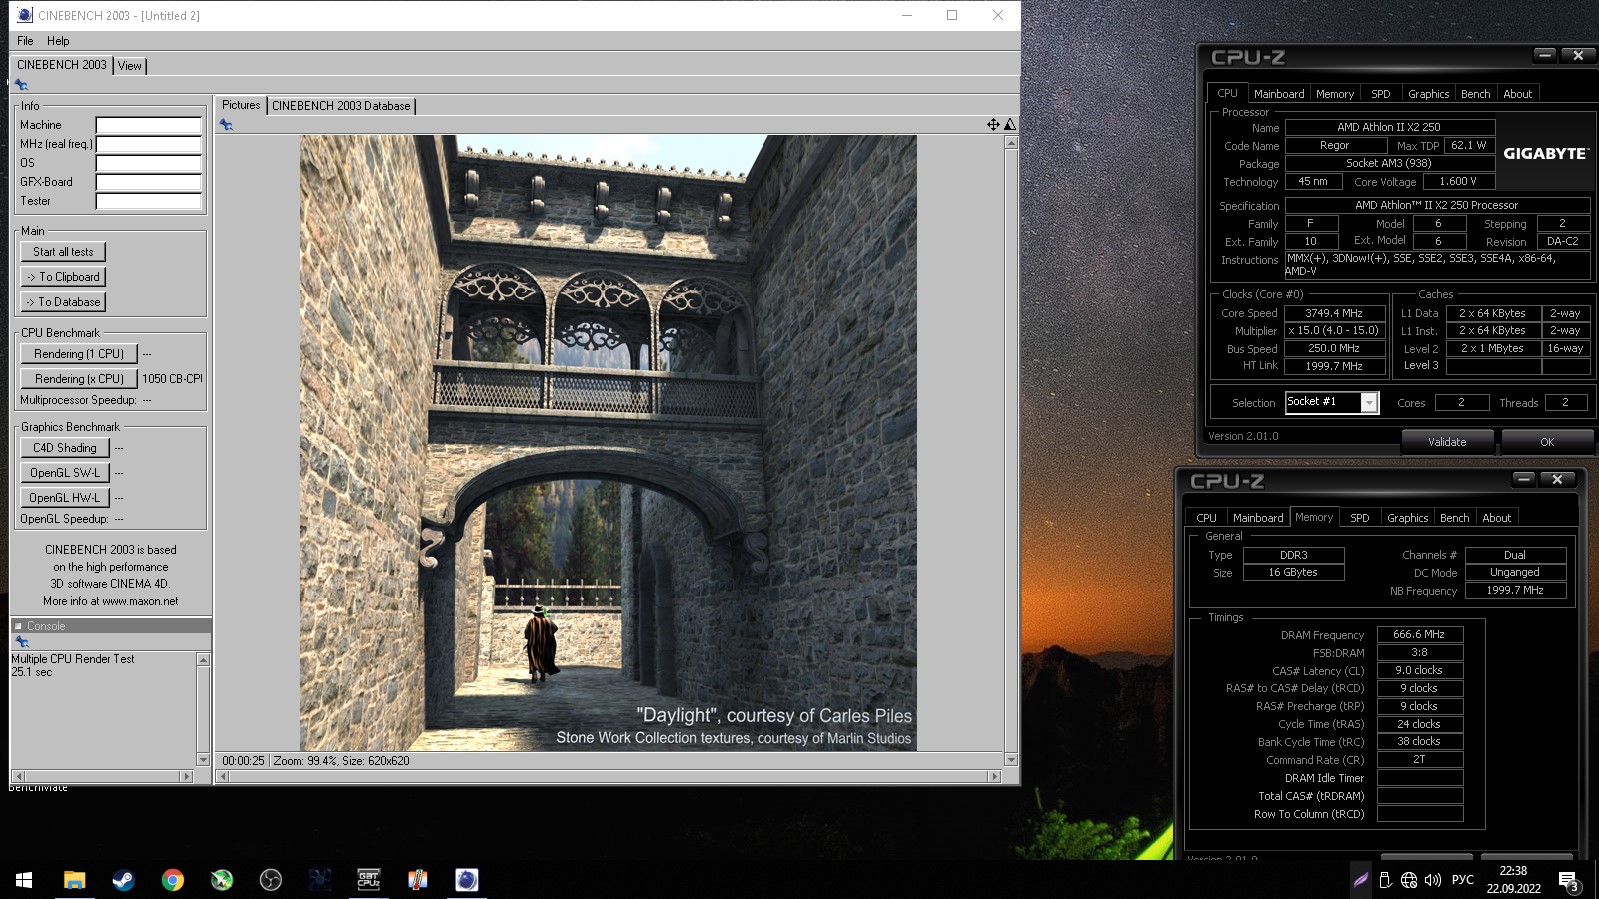
Task: Open the taskbar clock showing 22:38
Action: [x=1513, y=880]
